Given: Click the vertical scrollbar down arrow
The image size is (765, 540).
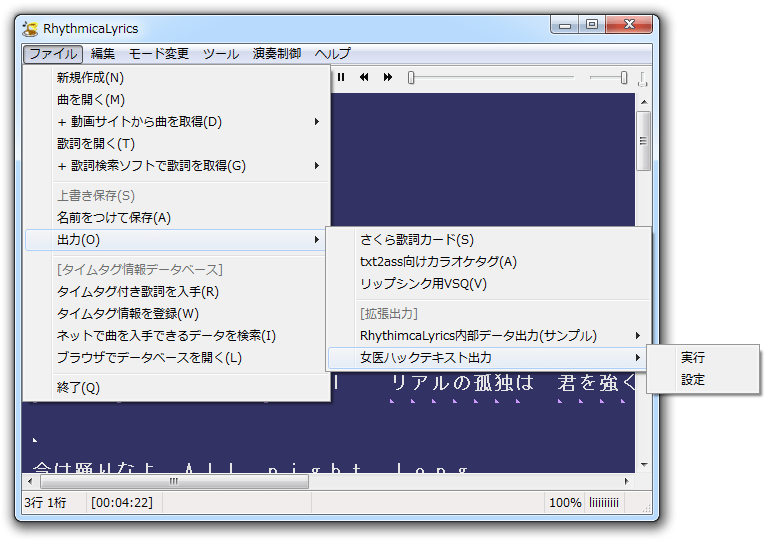Looking at the screenshot, I should [644, 465].
